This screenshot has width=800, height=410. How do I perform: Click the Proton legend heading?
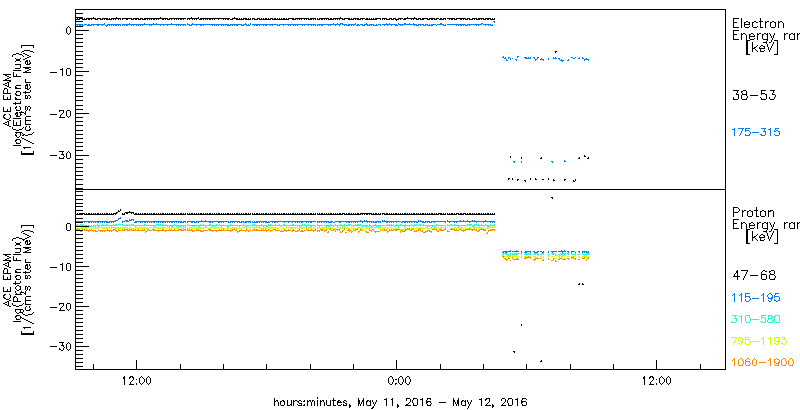point(753,213)
